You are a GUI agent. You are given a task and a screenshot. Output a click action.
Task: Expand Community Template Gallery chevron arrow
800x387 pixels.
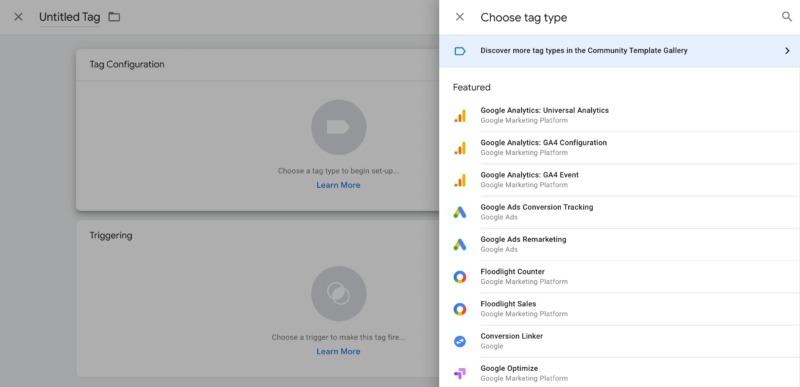pyautogui.click(x=787, y=51)
